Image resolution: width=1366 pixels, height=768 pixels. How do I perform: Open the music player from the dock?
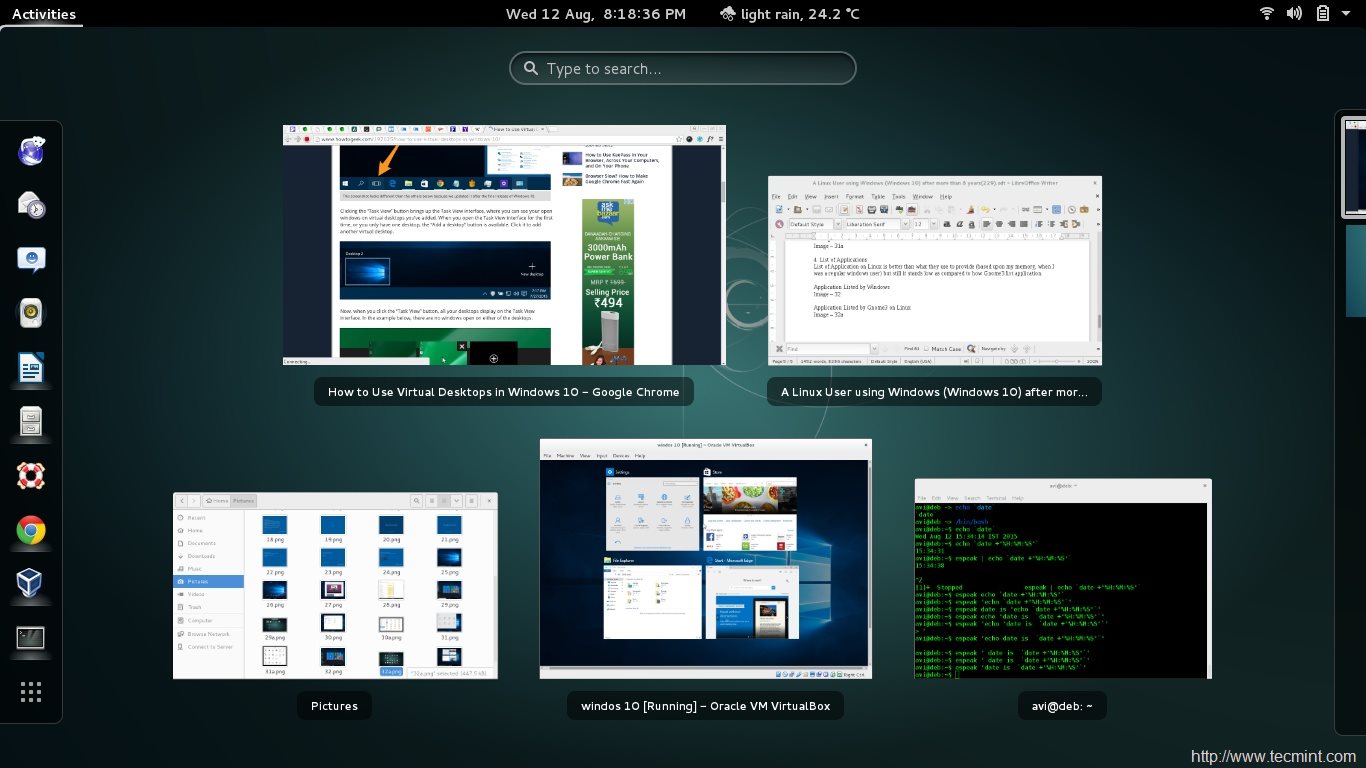30,313
